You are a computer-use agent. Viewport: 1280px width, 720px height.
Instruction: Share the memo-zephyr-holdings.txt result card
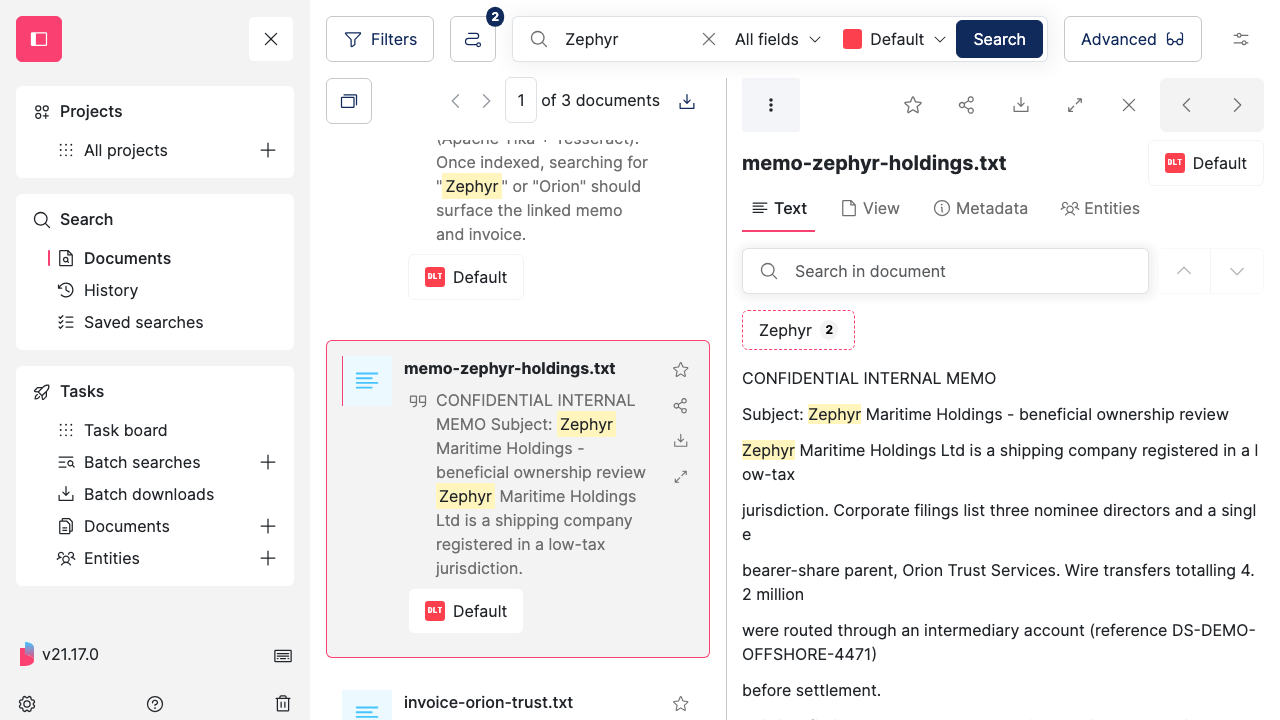tap(681, 406)
